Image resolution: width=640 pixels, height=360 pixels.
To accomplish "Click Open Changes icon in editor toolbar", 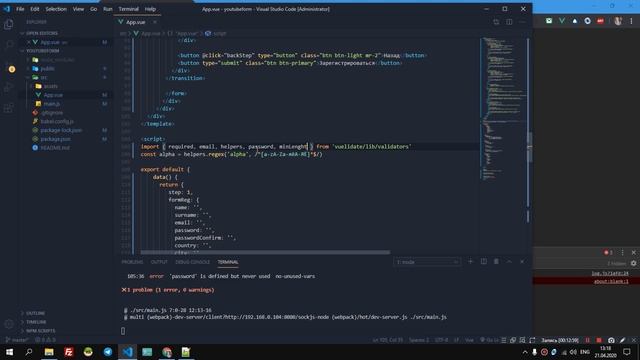I will point(496,22).
